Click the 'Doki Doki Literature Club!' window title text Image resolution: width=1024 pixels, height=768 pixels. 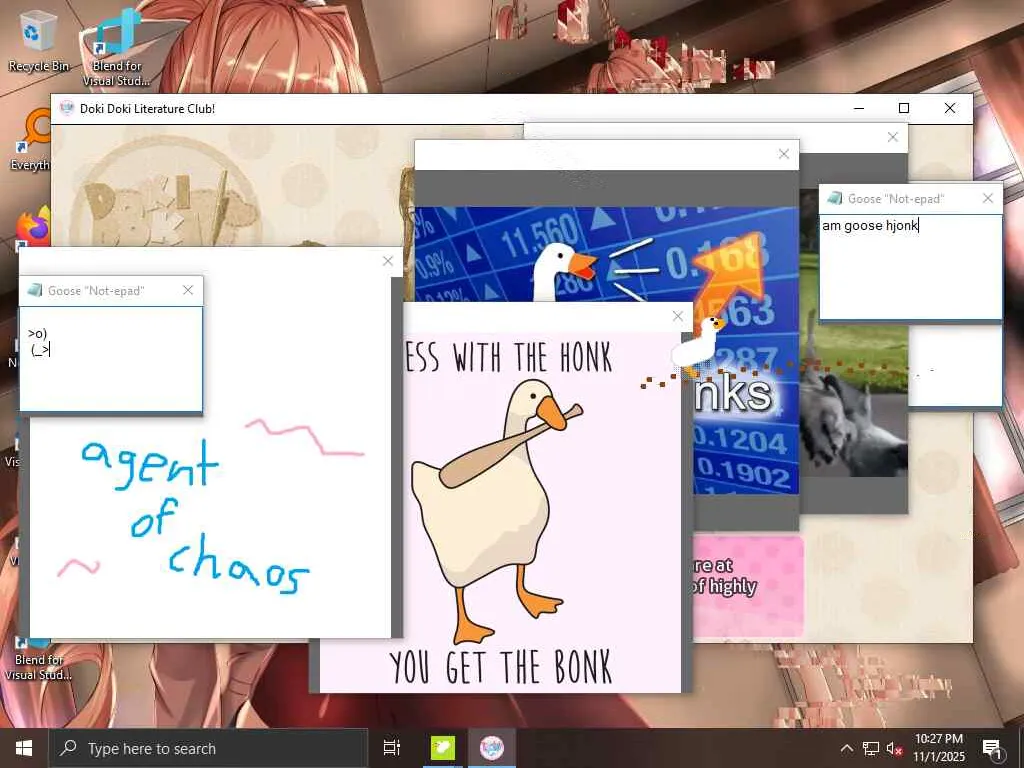[x=148, y=108]
